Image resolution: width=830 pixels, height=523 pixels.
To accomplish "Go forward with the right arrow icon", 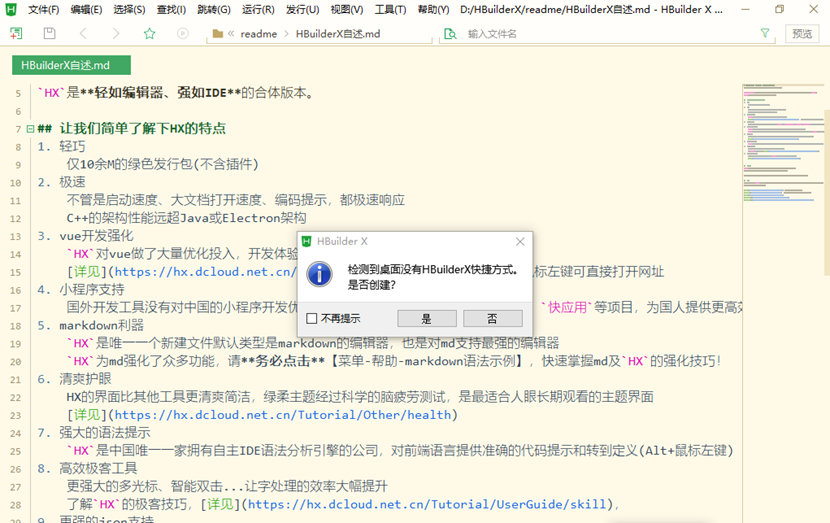I will pos(116,33).
